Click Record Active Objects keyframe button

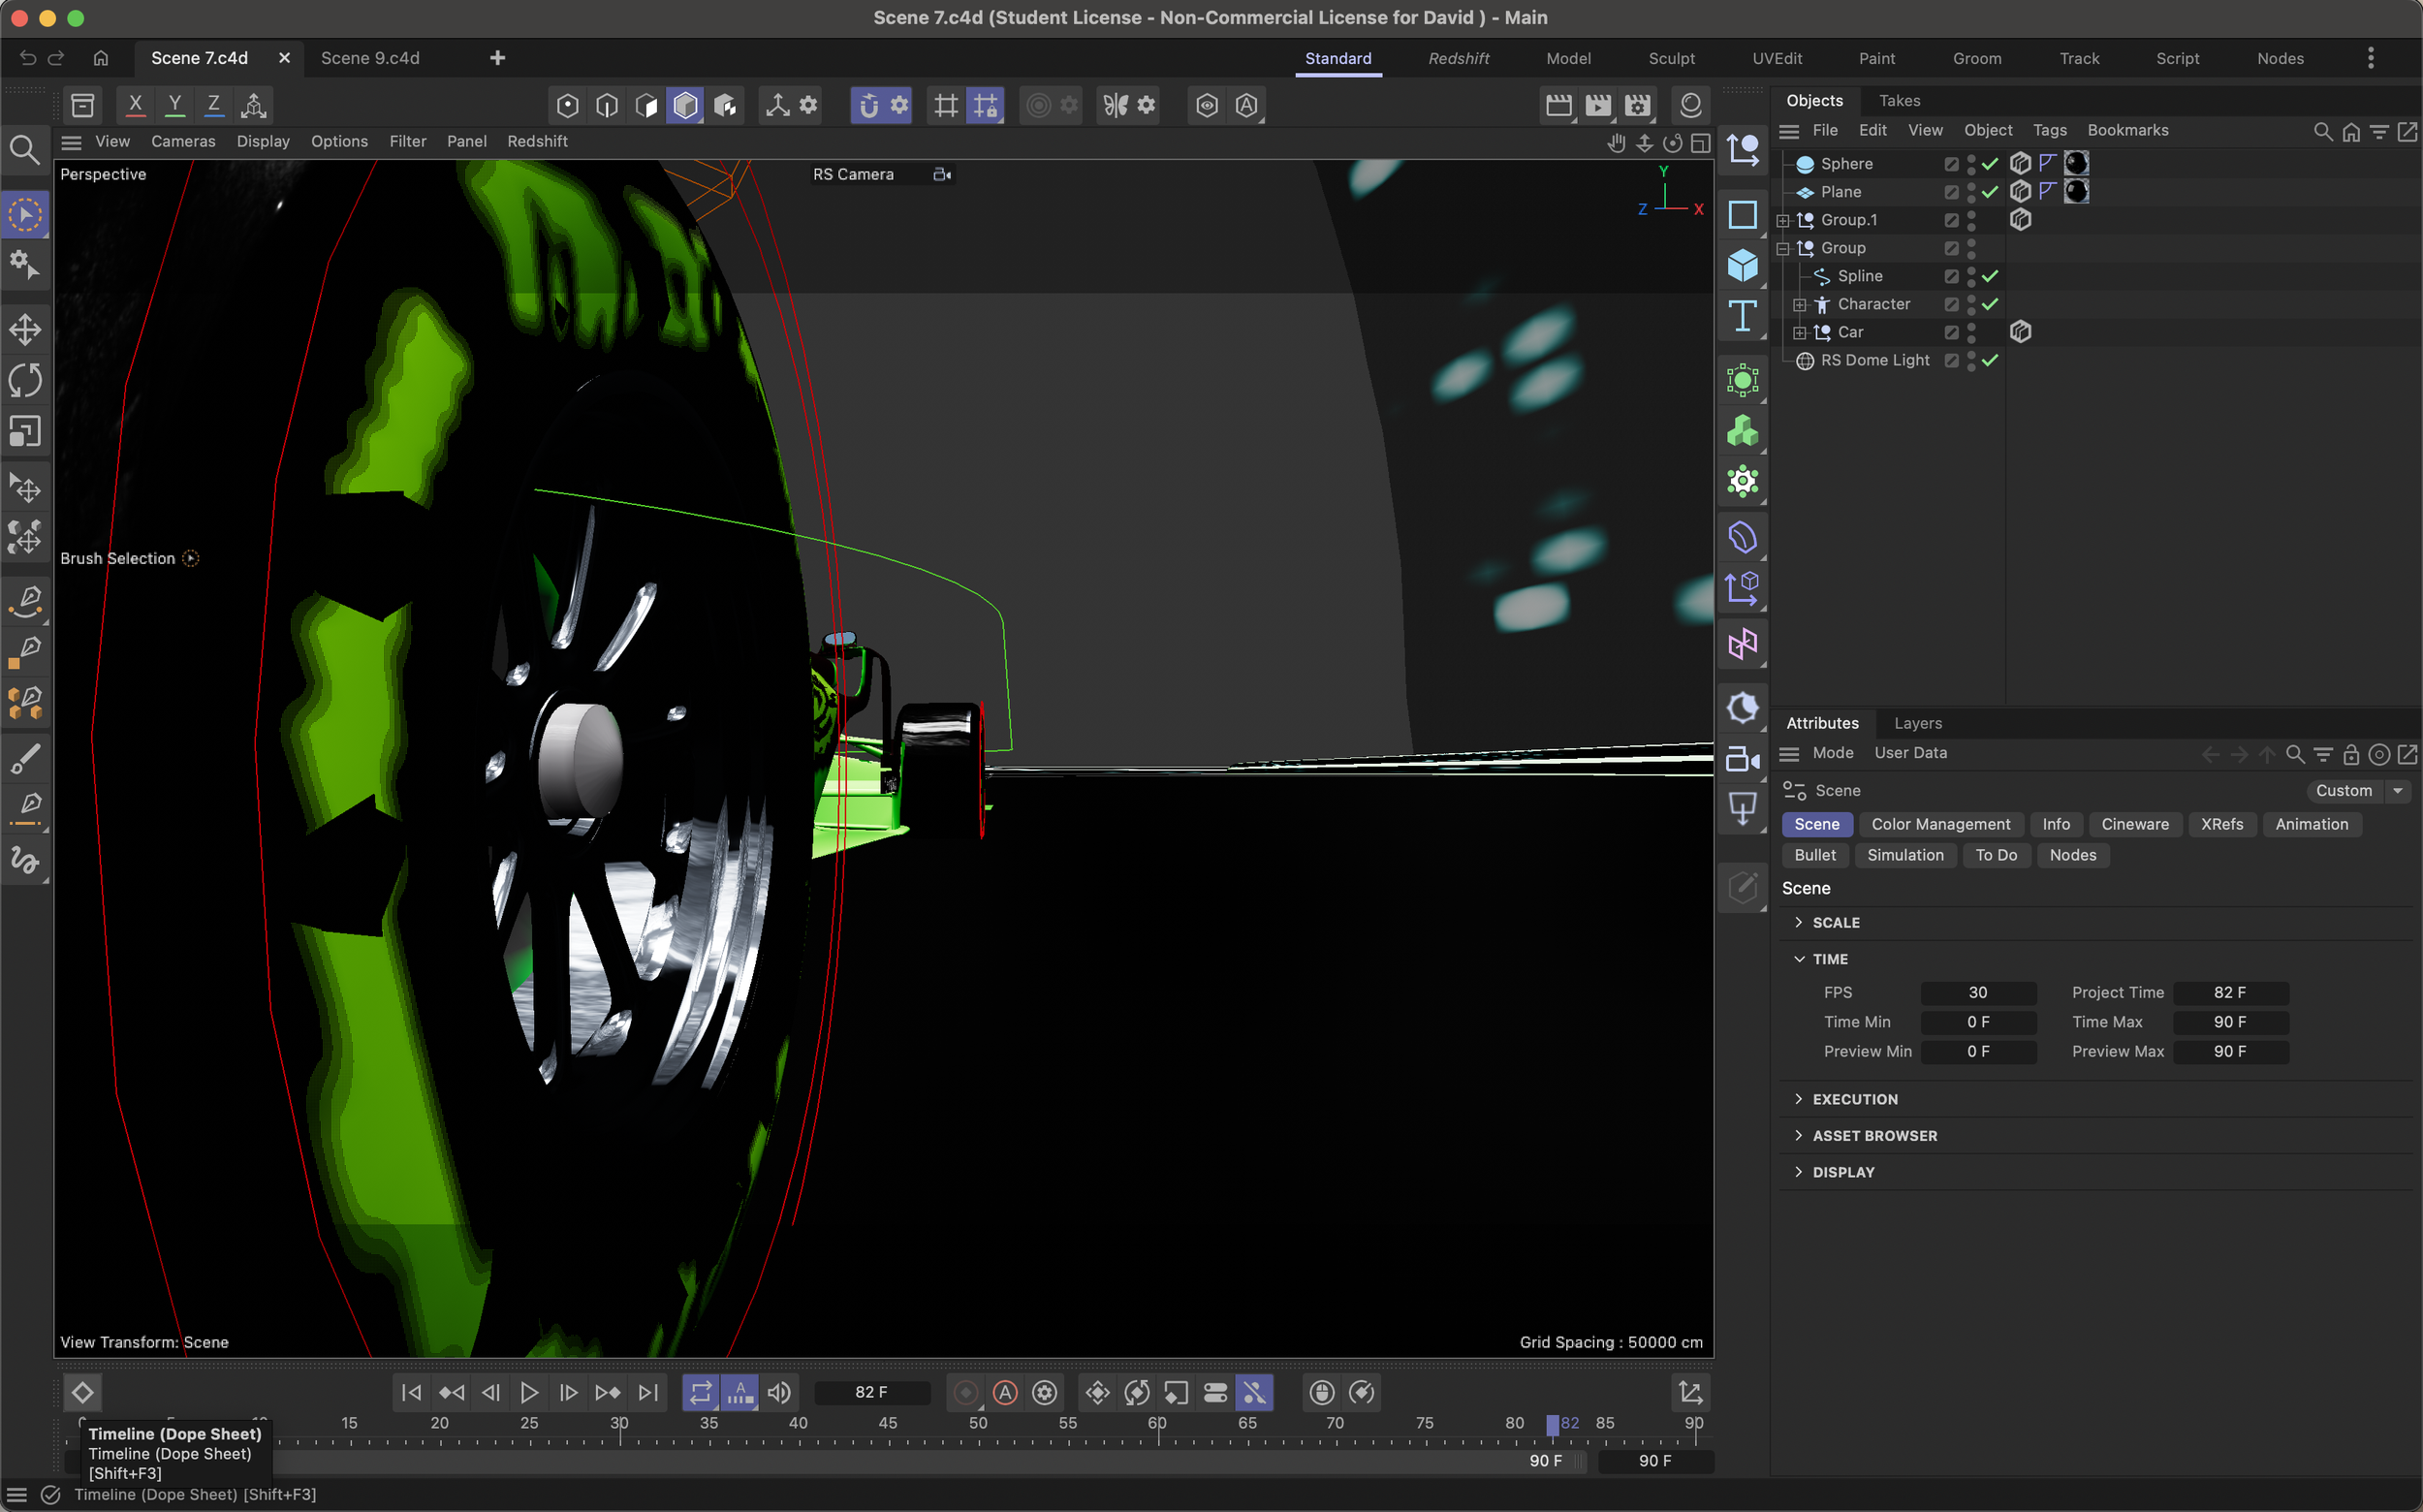[965, 1392]
